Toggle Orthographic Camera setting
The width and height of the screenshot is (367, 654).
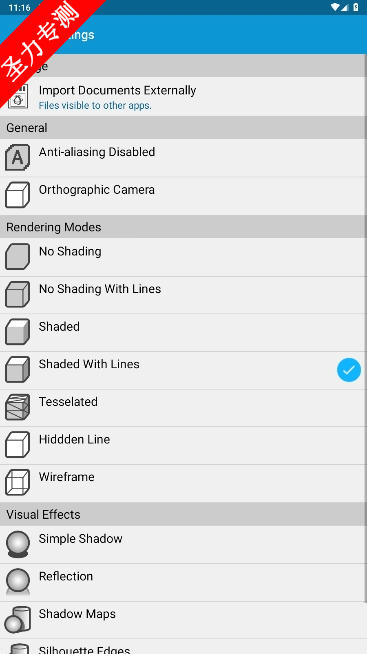click(184, 196)
